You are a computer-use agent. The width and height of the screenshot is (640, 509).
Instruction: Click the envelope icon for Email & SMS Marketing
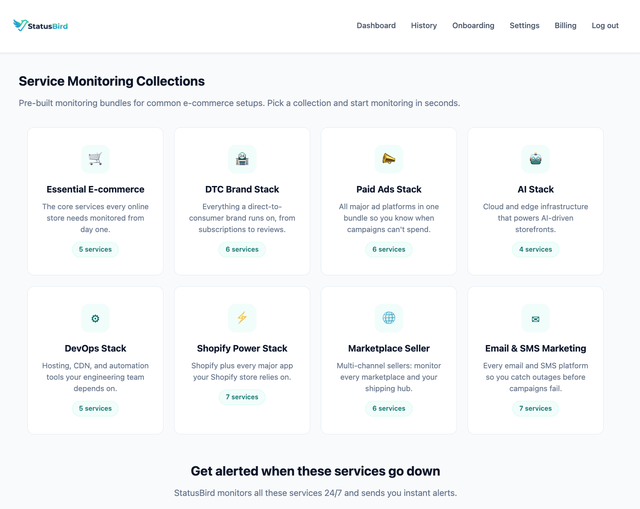point(536,318)
